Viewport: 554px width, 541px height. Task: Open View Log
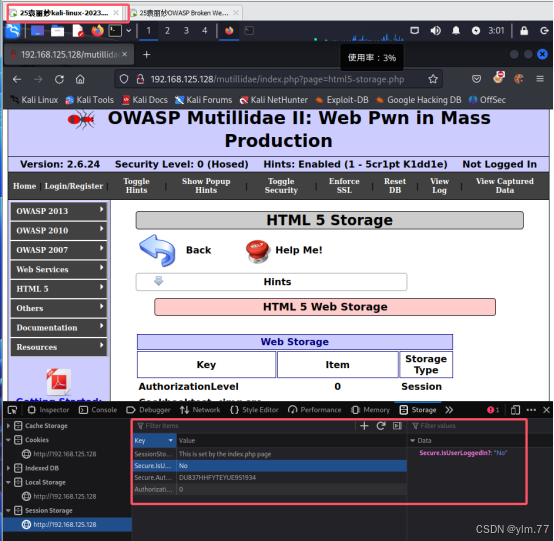click(439, 186)
